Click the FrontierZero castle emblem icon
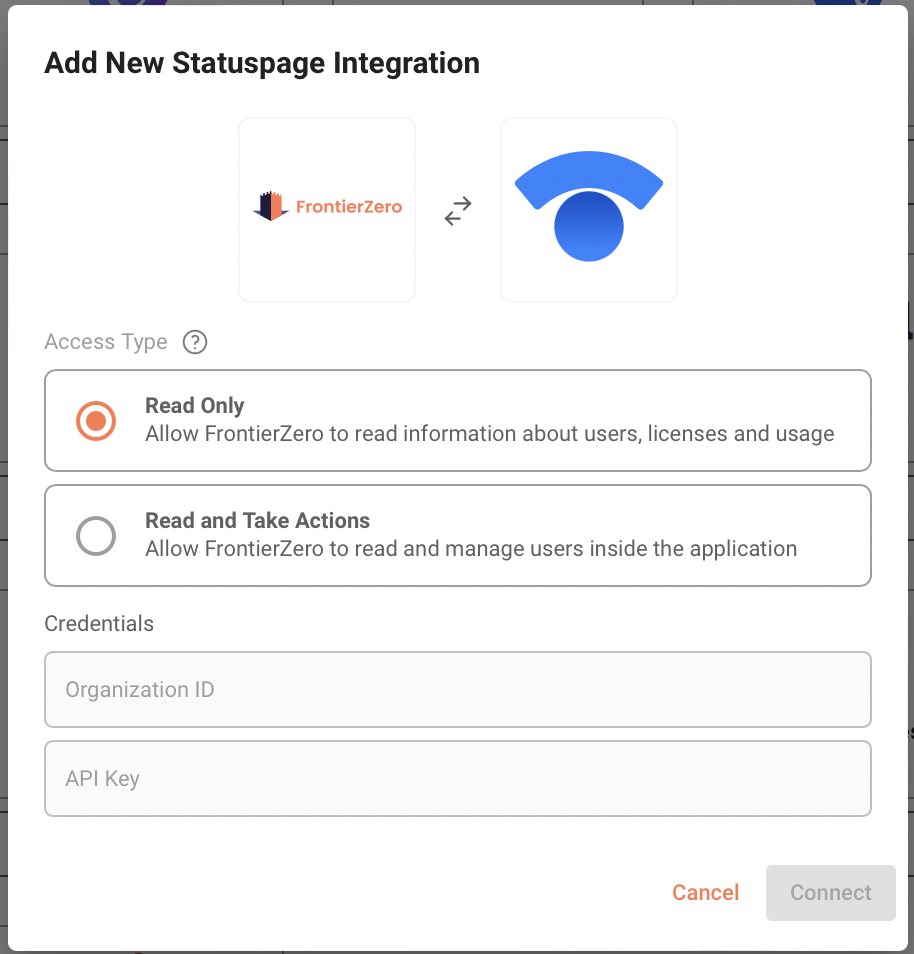The height and width of the screenshot is (954, 914). (271, 207)
